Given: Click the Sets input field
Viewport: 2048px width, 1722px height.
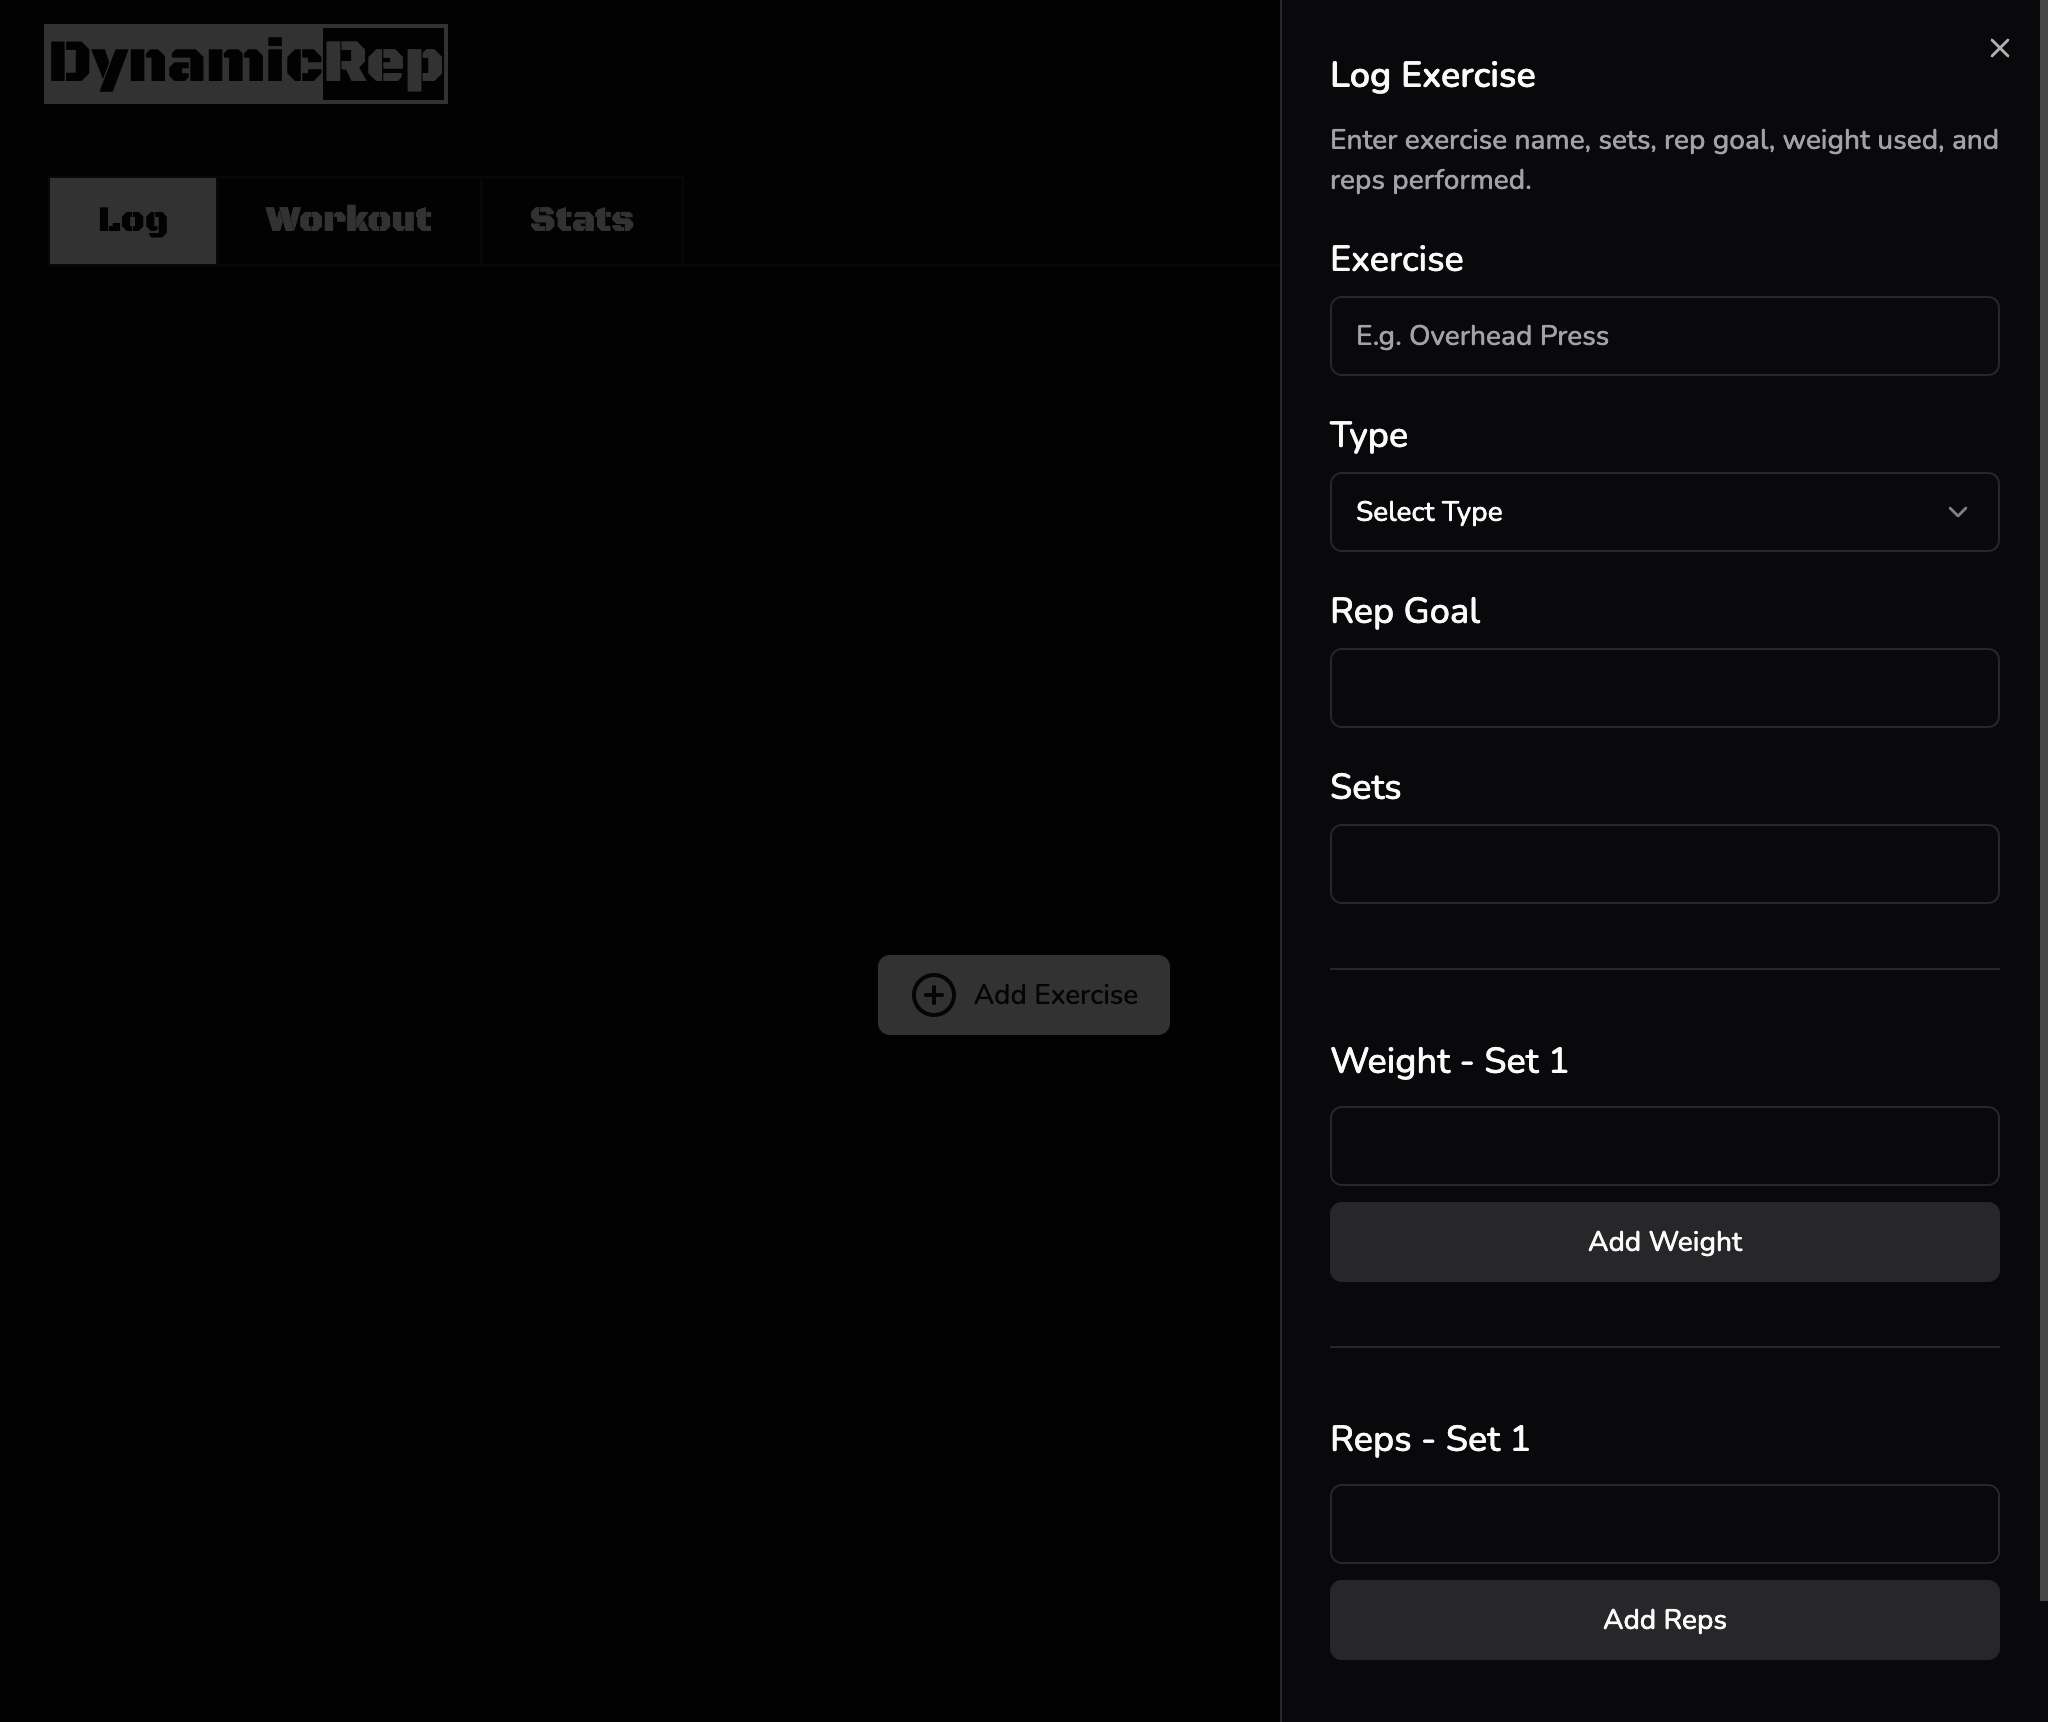Looking at the screenshot, I should (1664, 863).
